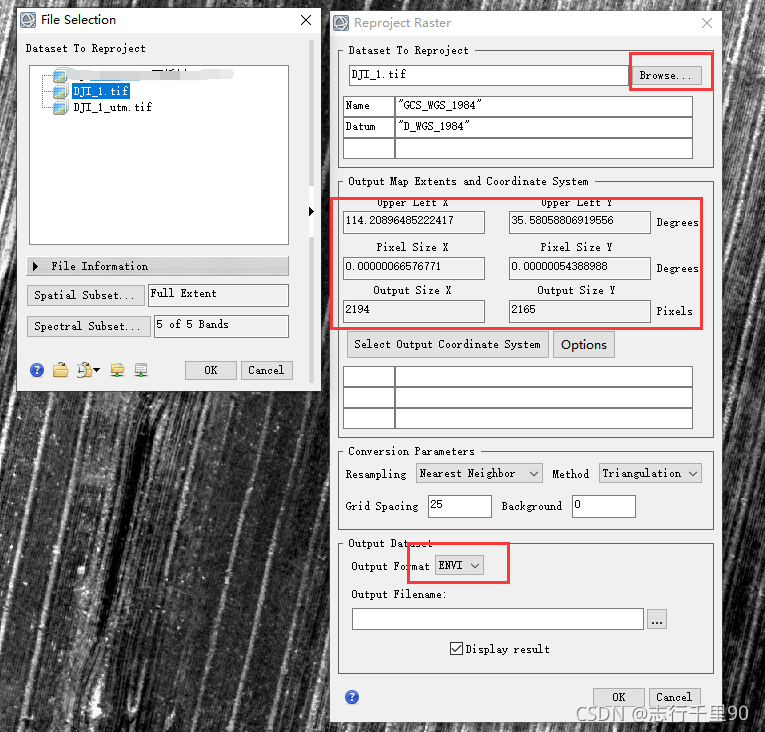Click the output filename browse ellipsis button

[x=656, y=620]
